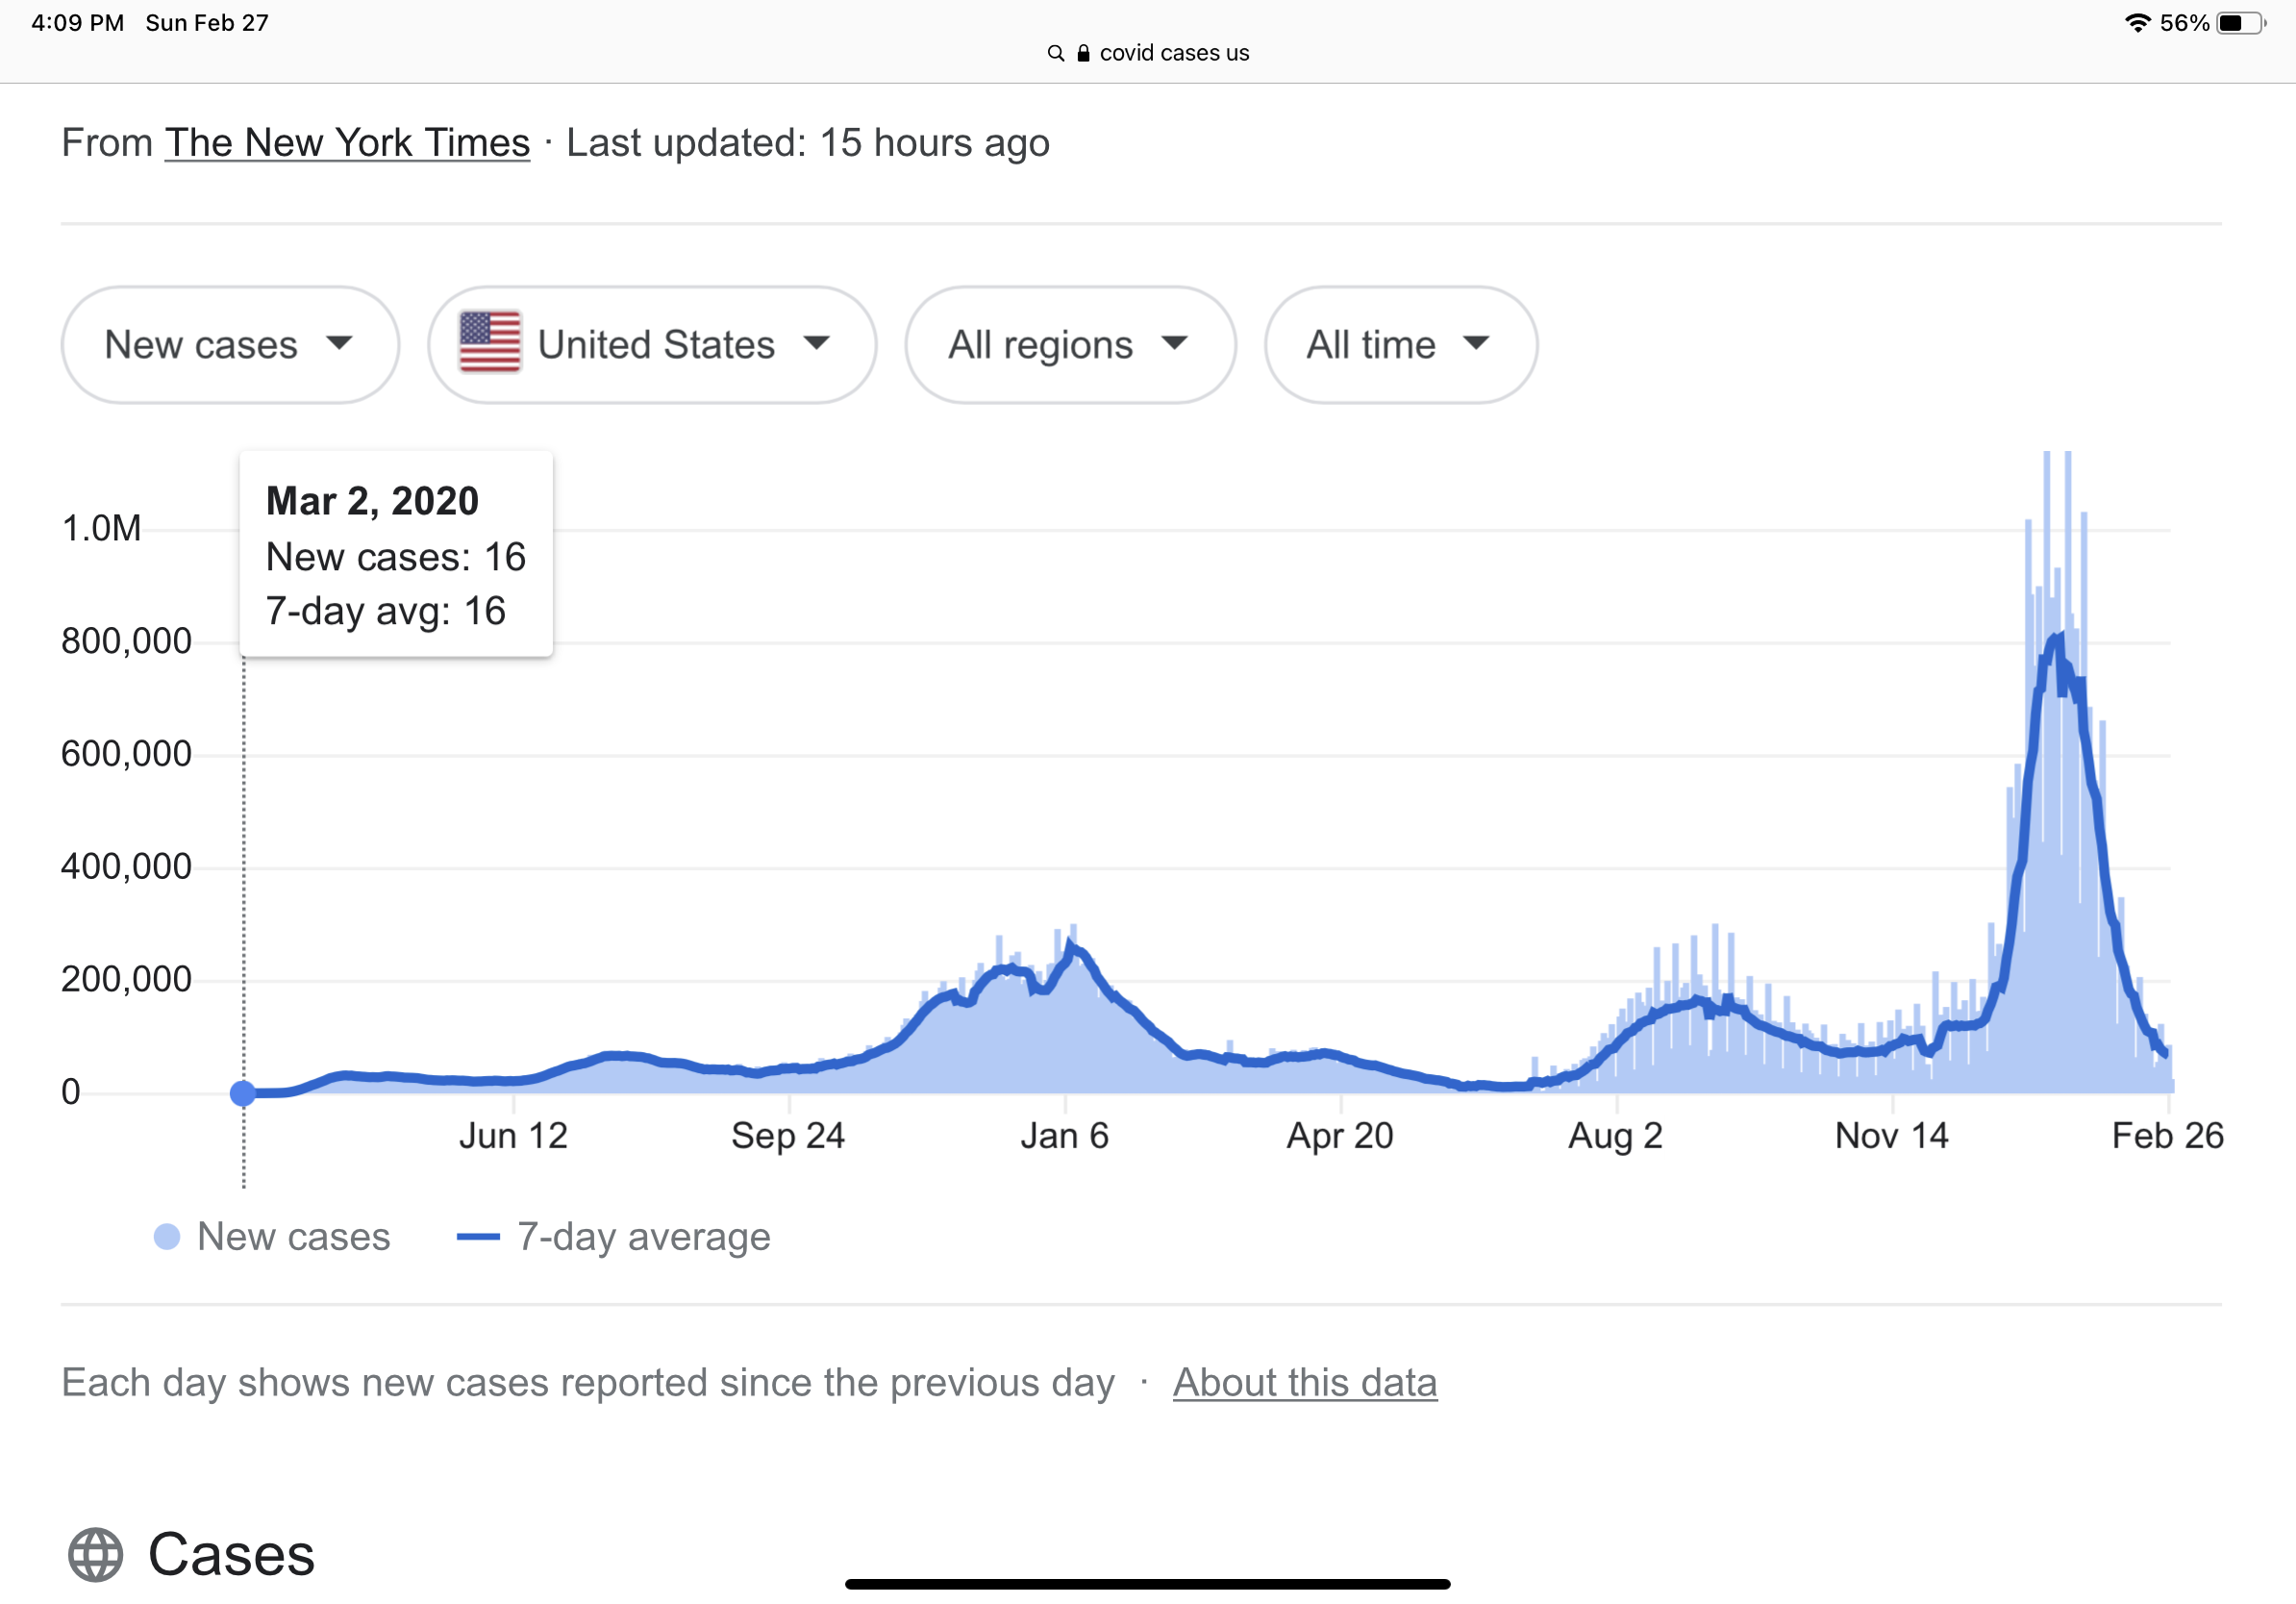Click the Jan 6 label on the chart axis
The width and height of the screenshot is (2296, 1604).
click(1064, 1136)
